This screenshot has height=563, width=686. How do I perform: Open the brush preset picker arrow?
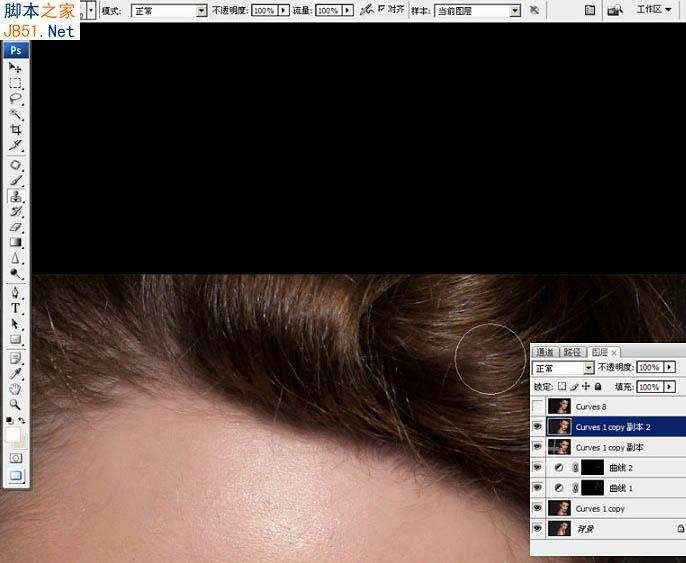(x=91, y=10)
